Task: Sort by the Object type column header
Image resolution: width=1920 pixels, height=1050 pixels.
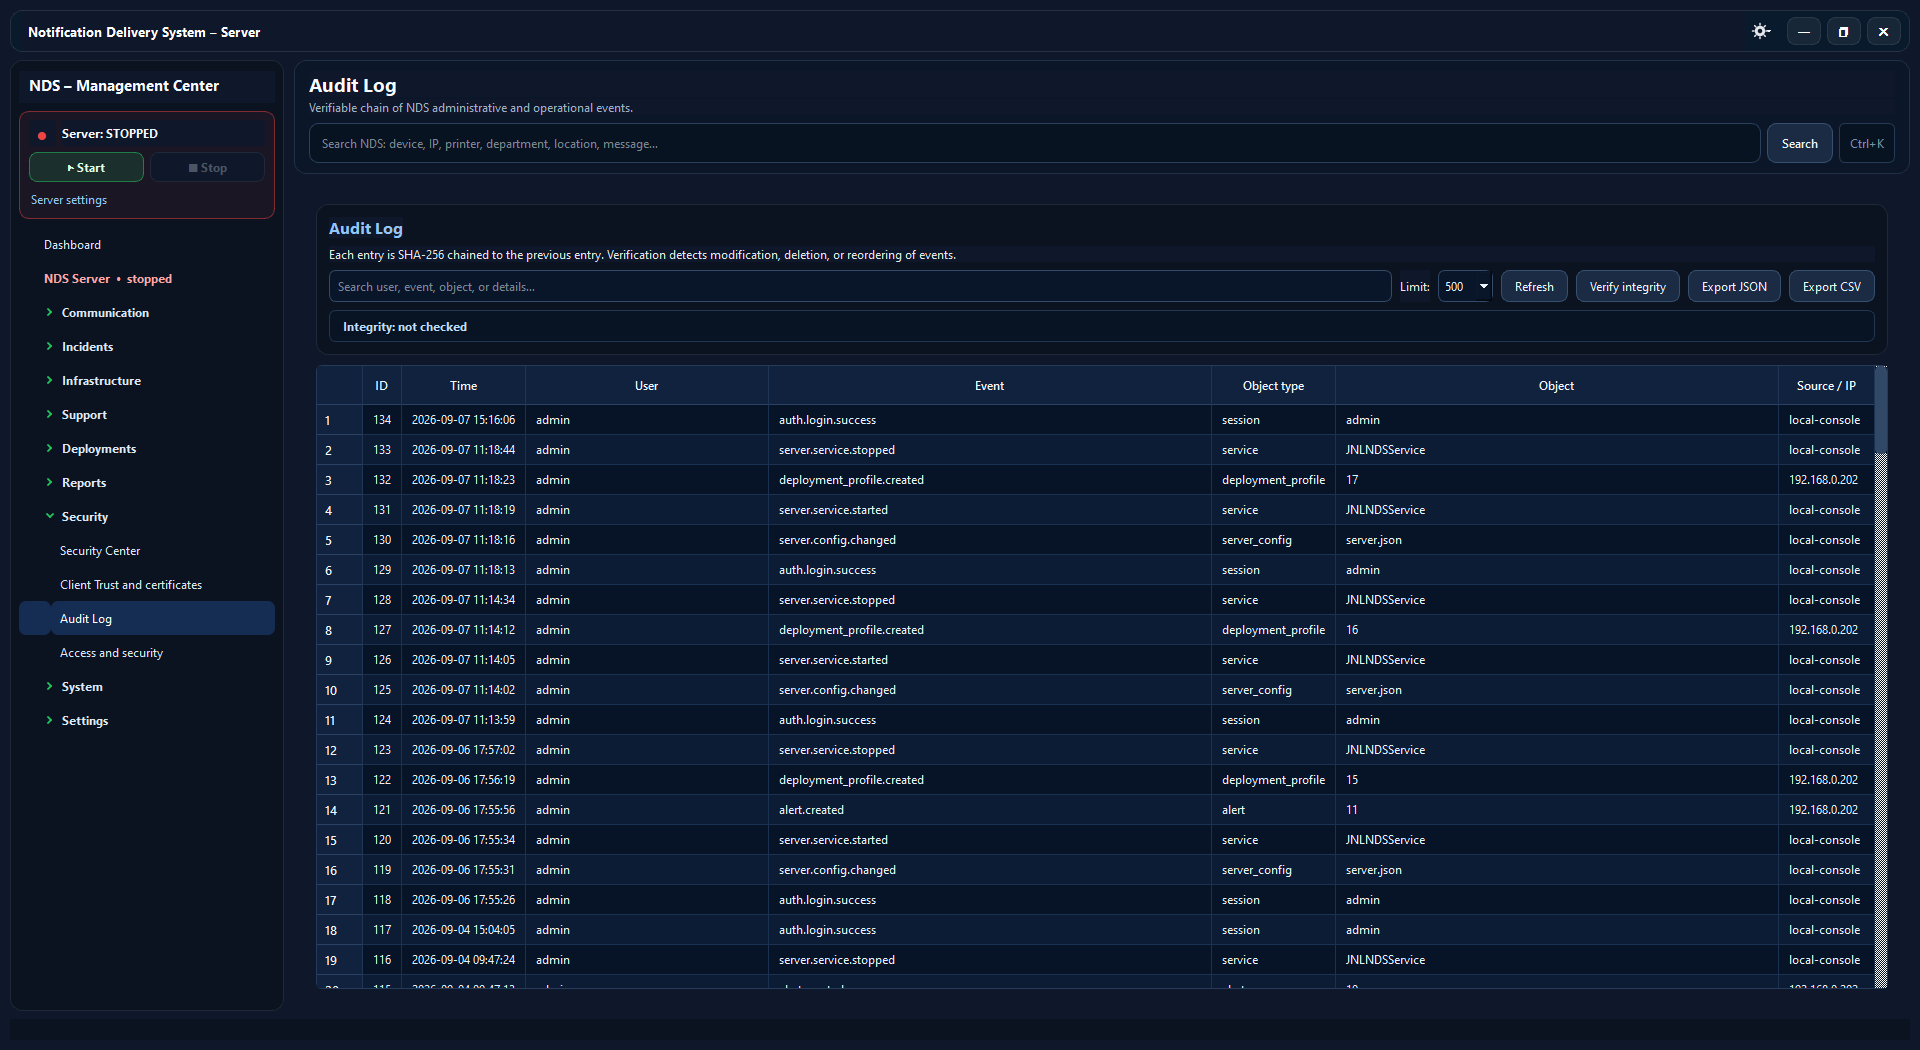Action: click(x=1273, y=386)
